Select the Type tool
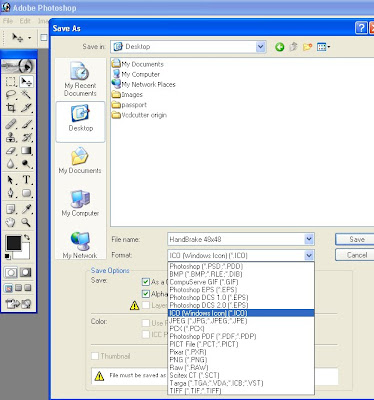Image resolution: width=374 pixels, height=400 pixels. click(x=26, y=180)
